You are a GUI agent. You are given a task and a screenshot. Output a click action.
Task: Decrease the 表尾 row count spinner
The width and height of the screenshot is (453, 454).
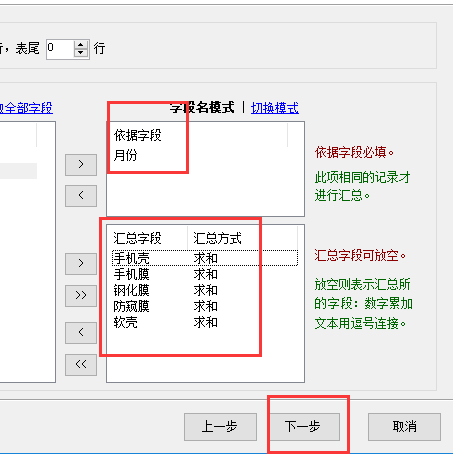click(x=80, y=53)
